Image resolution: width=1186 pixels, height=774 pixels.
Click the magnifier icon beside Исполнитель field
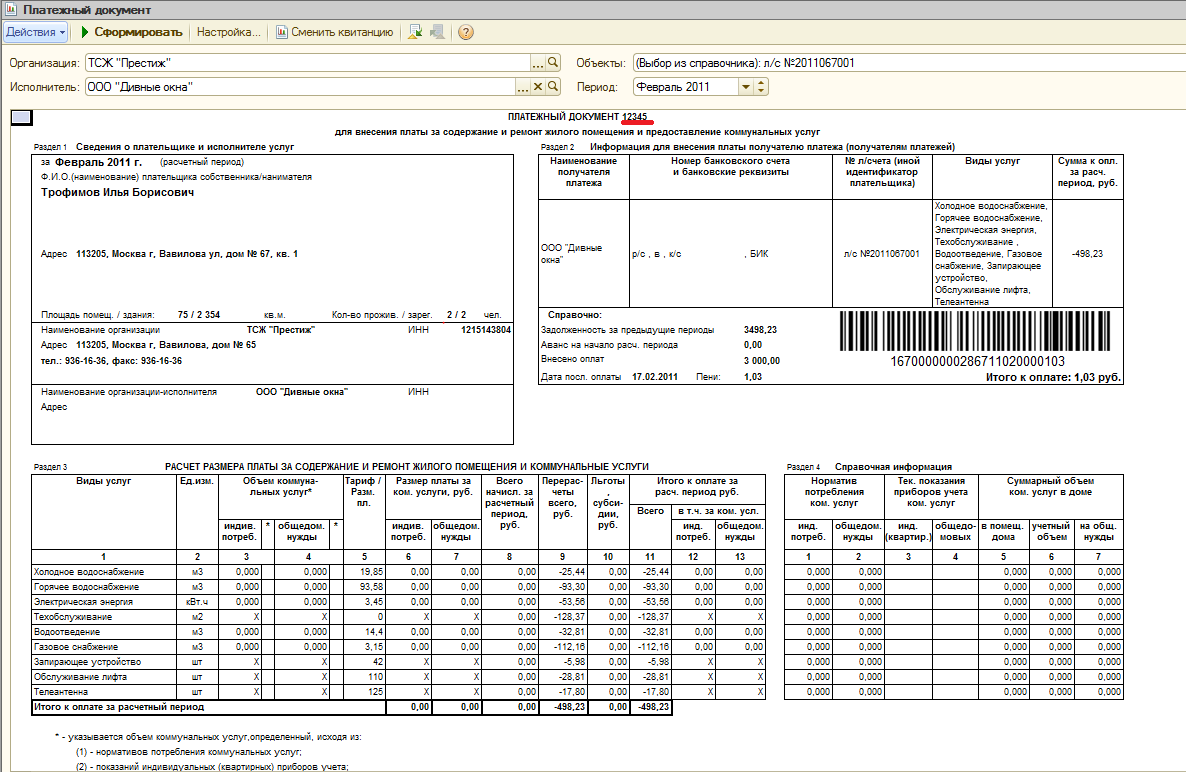553,87
